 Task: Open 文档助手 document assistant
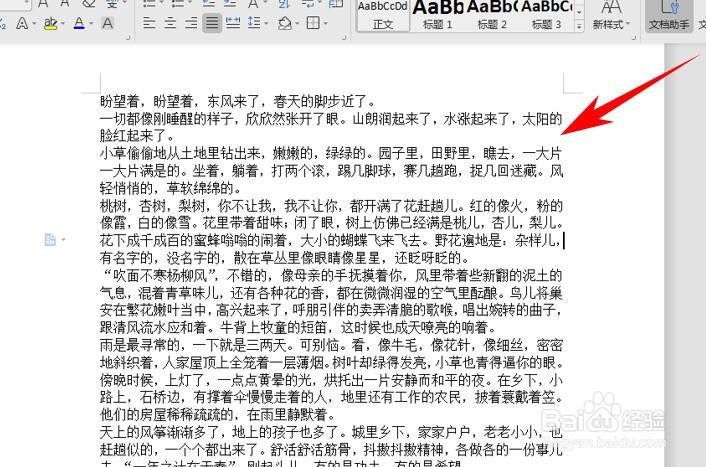(x=669, y=15)
